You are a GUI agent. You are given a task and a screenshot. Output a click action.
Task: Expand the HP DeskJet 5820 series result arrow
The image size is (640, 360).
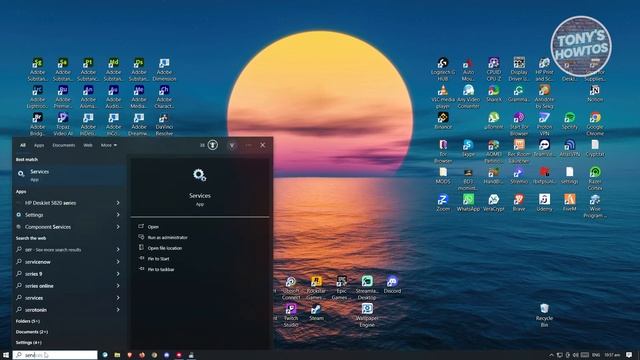(118, 203)
